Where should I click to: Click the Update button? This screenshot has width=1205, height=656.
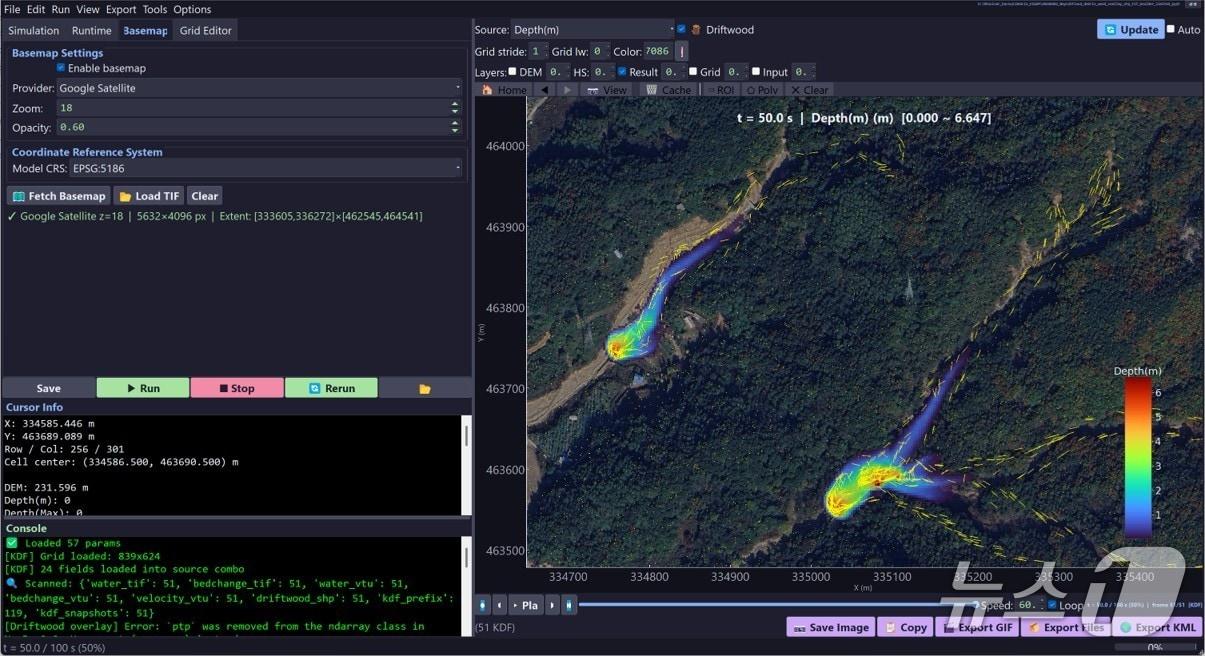pos(1130,30)
